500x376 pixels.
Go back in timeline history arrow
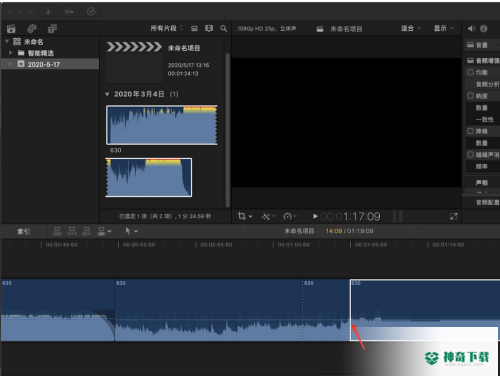244,231
